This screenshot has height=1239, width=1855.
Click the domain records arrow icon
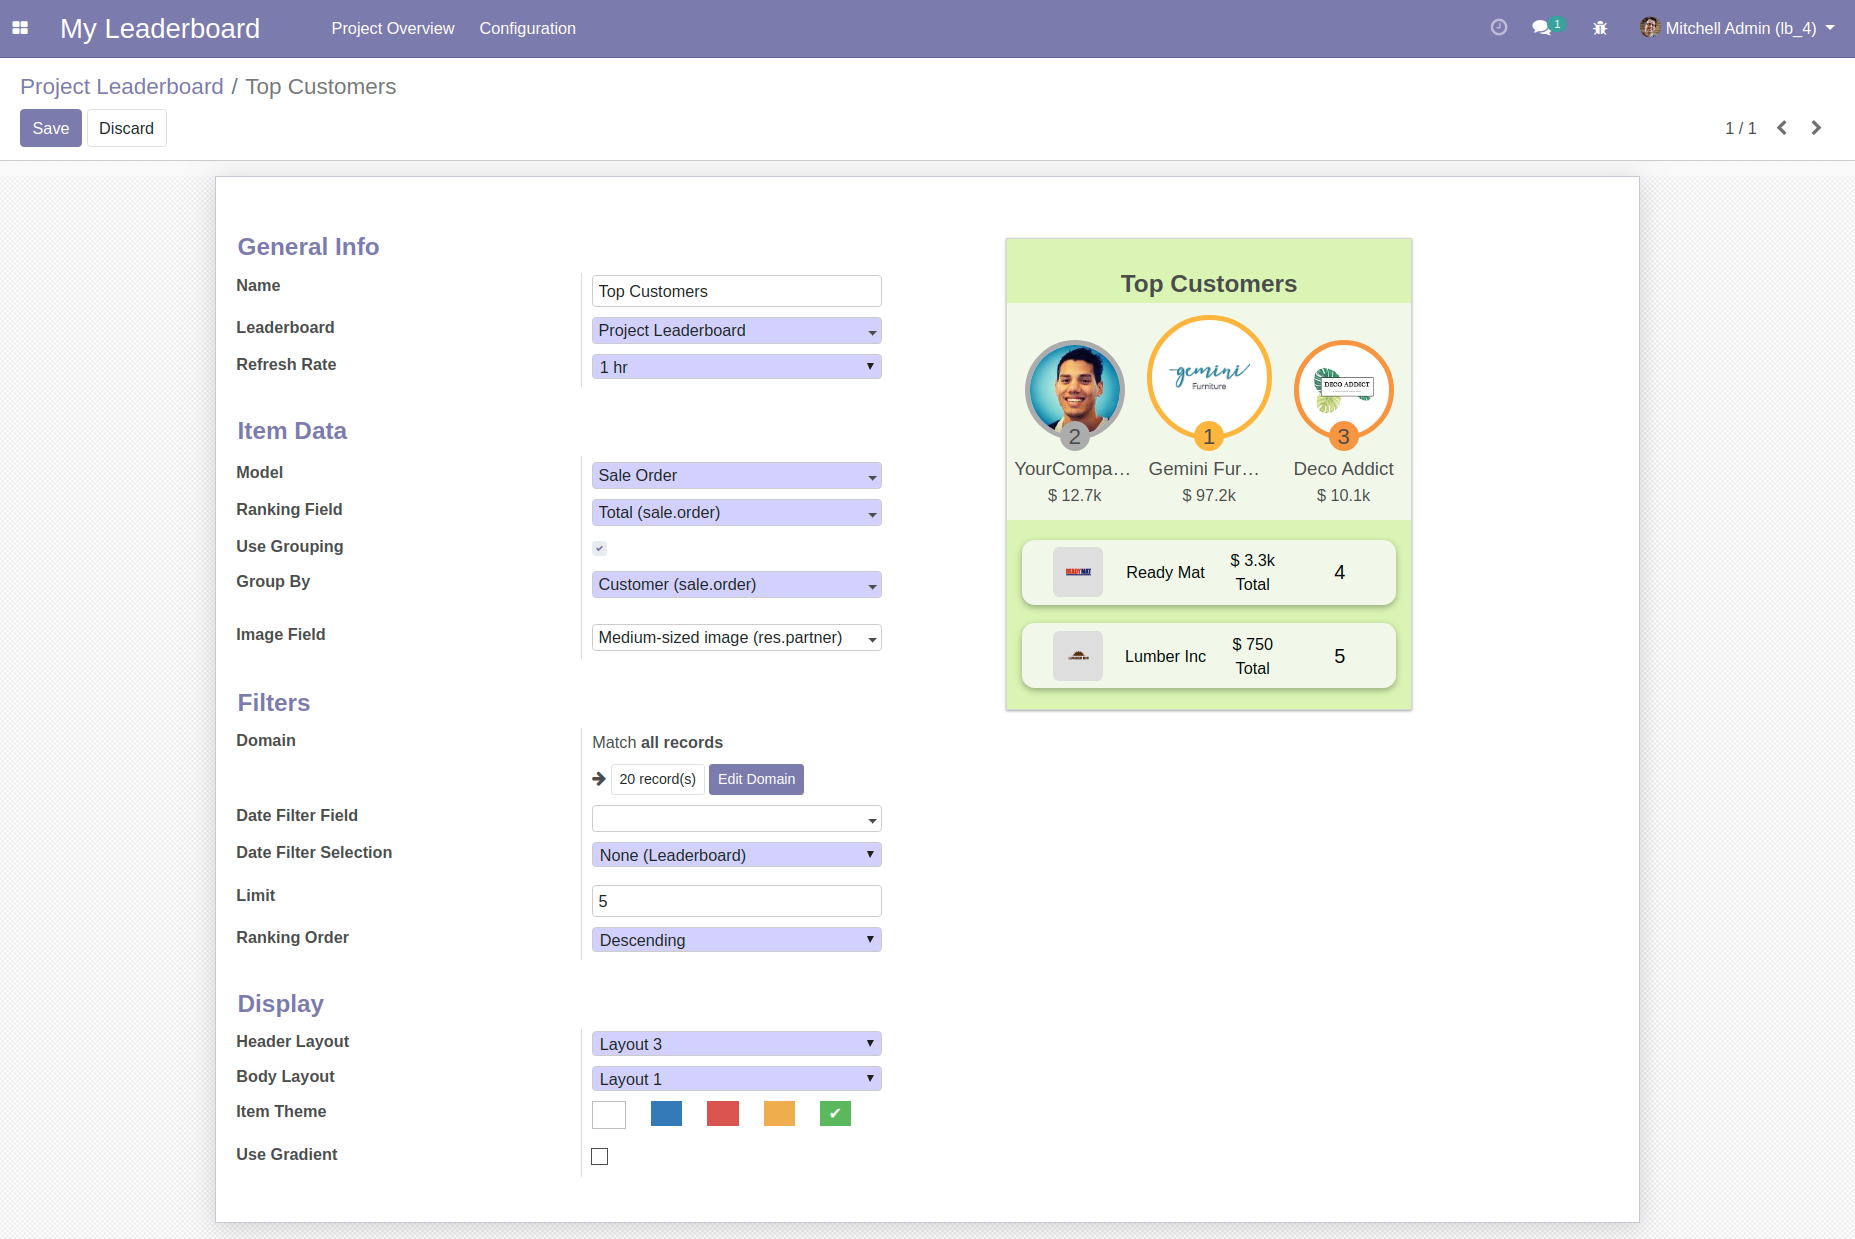click(599, 779)
